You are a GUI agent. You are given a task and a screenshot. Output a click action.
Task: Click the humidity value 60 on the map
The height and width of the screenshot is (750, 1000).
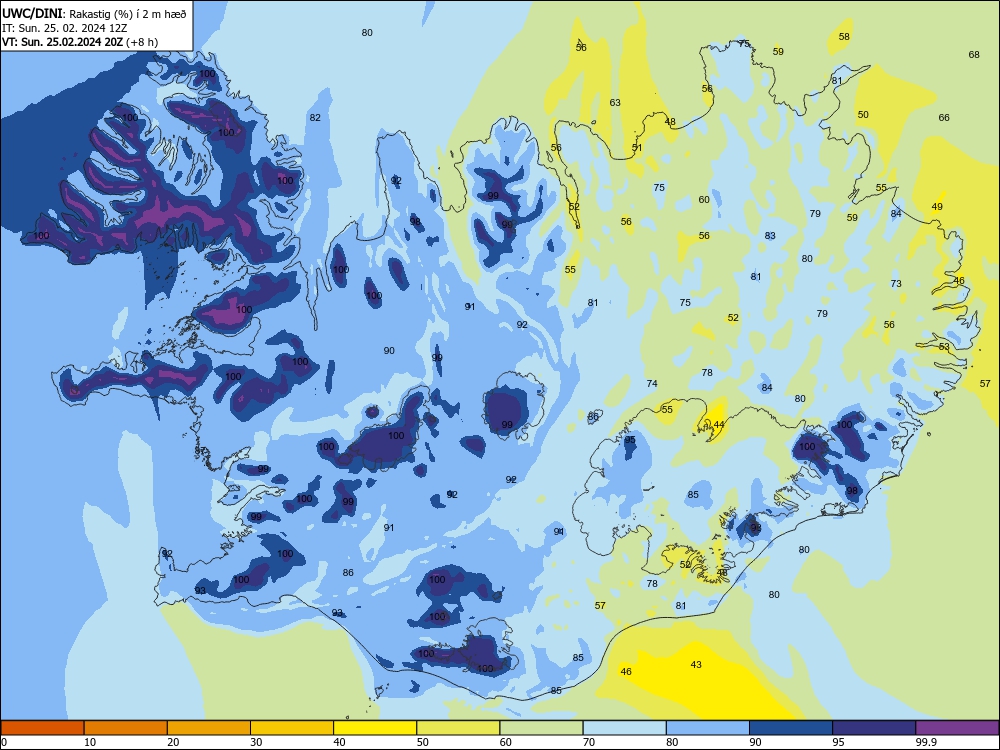pos(703,199)
